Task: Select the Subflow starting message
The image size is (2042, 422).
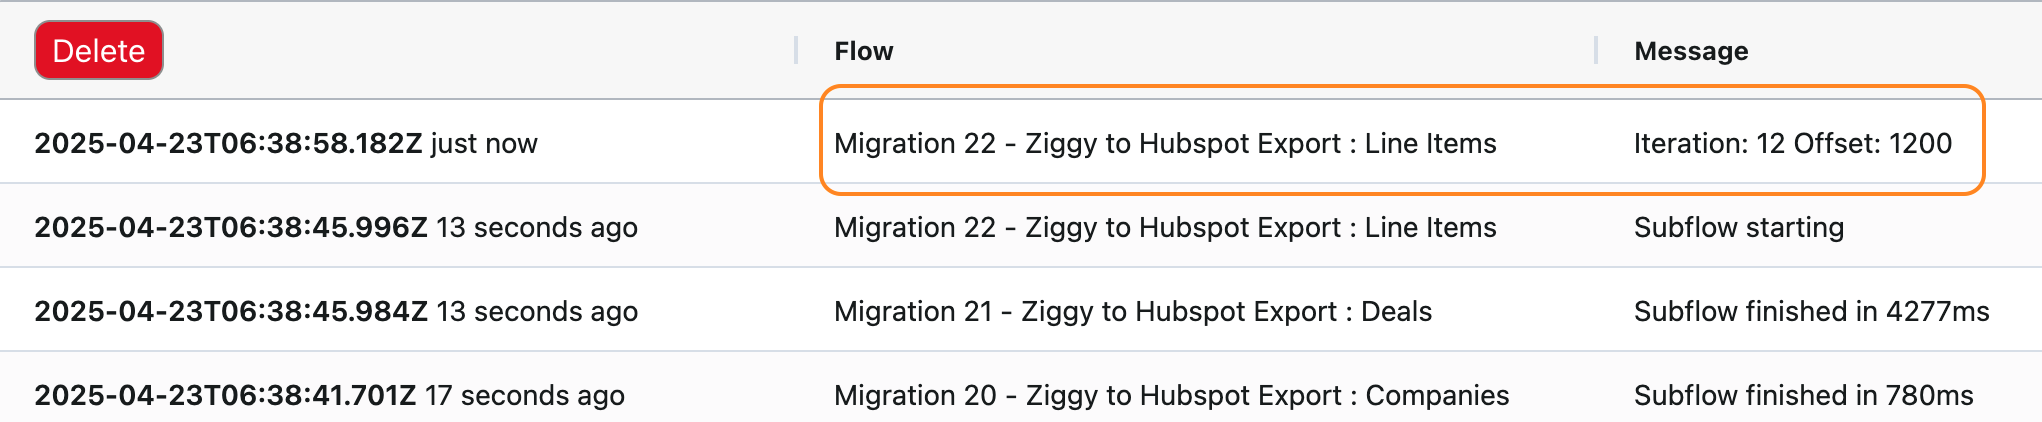Action: point(1739,228)
